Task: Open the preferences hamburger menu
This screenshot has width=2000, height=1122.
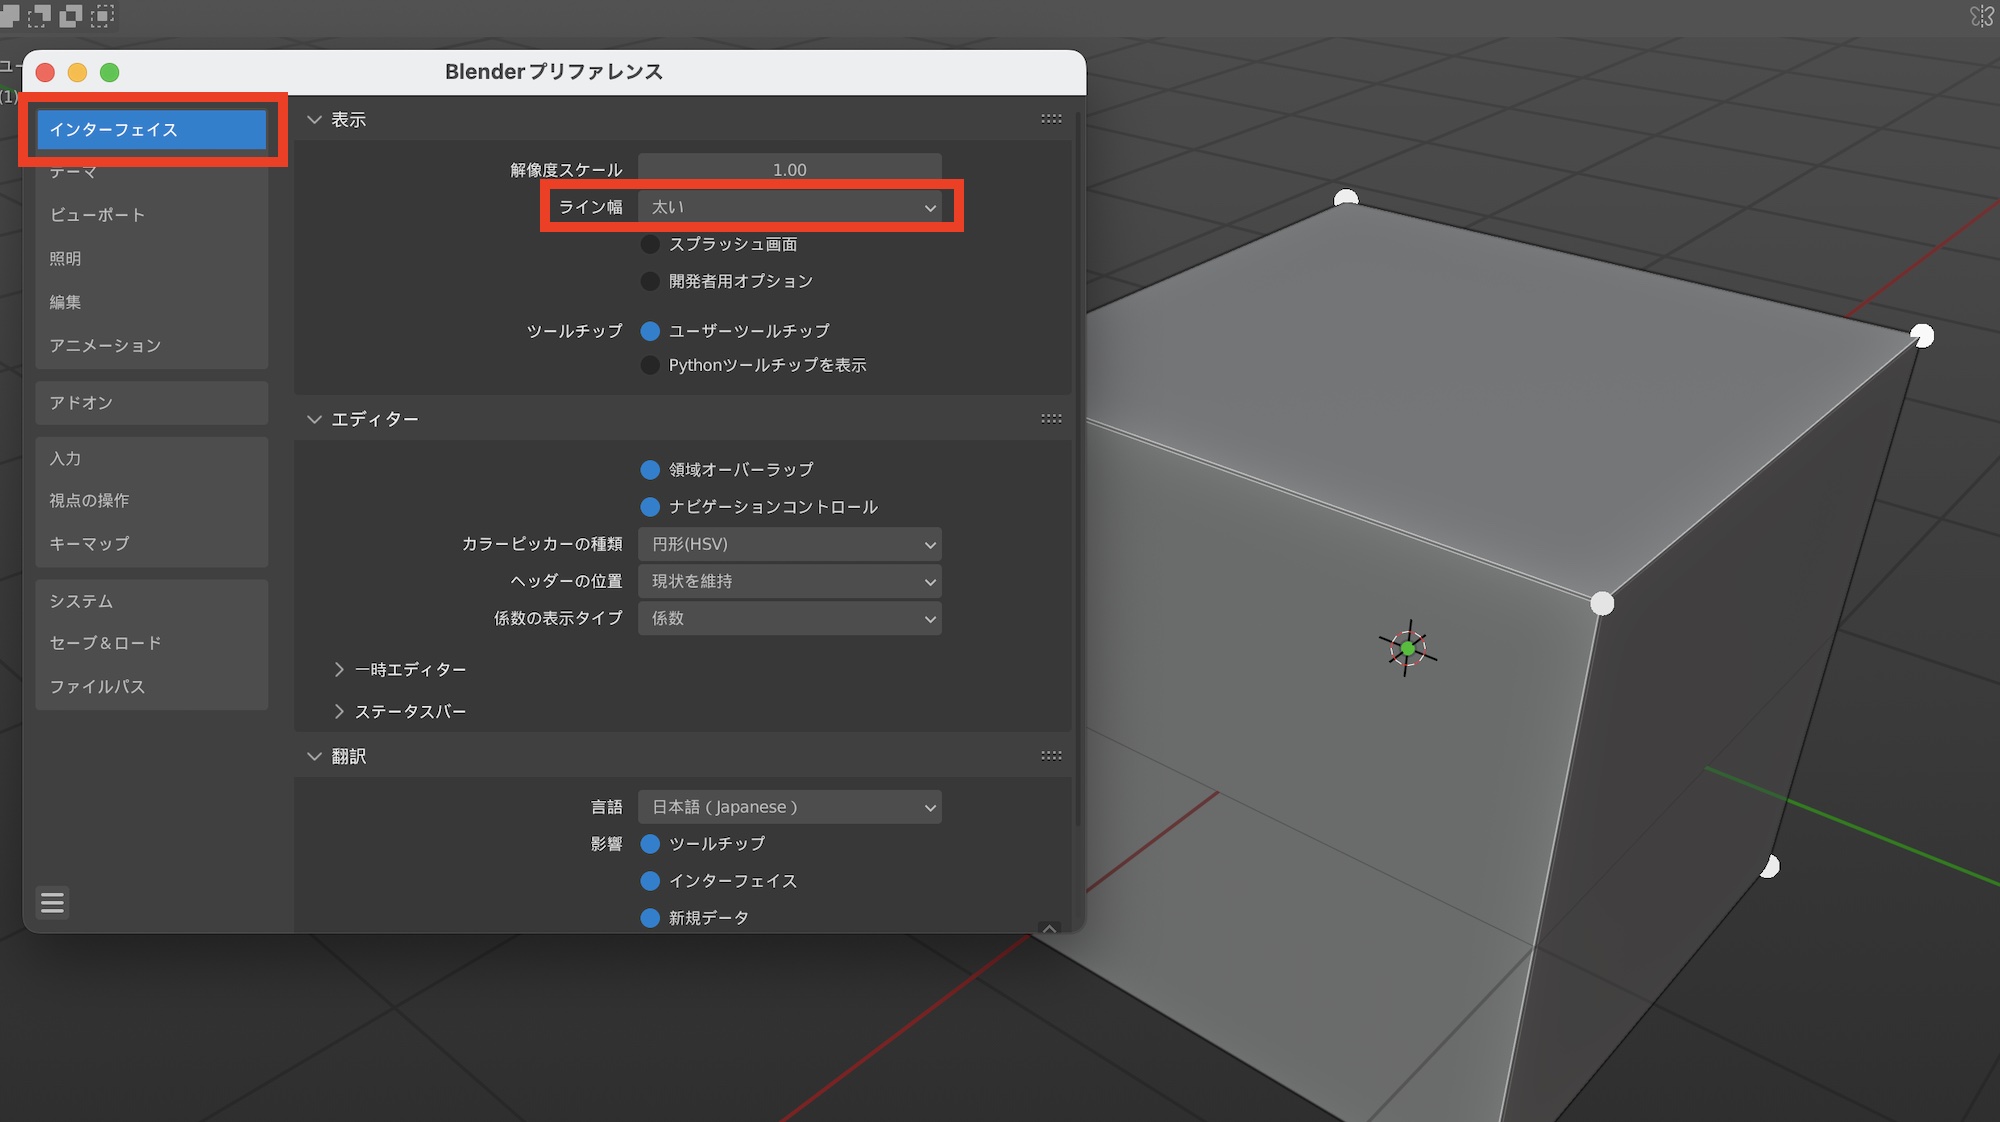Action: point(52,903)
